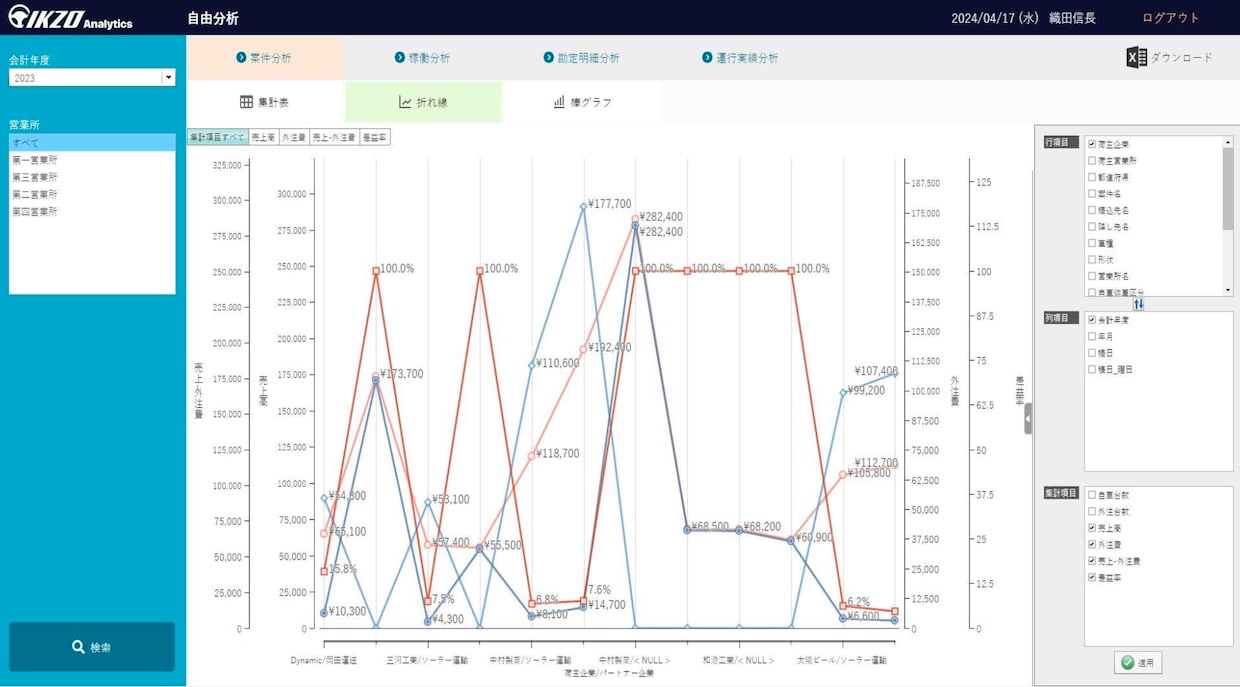Click the Excel download icon
This screenshot has height=687, width=1240.
[1136, 58]
